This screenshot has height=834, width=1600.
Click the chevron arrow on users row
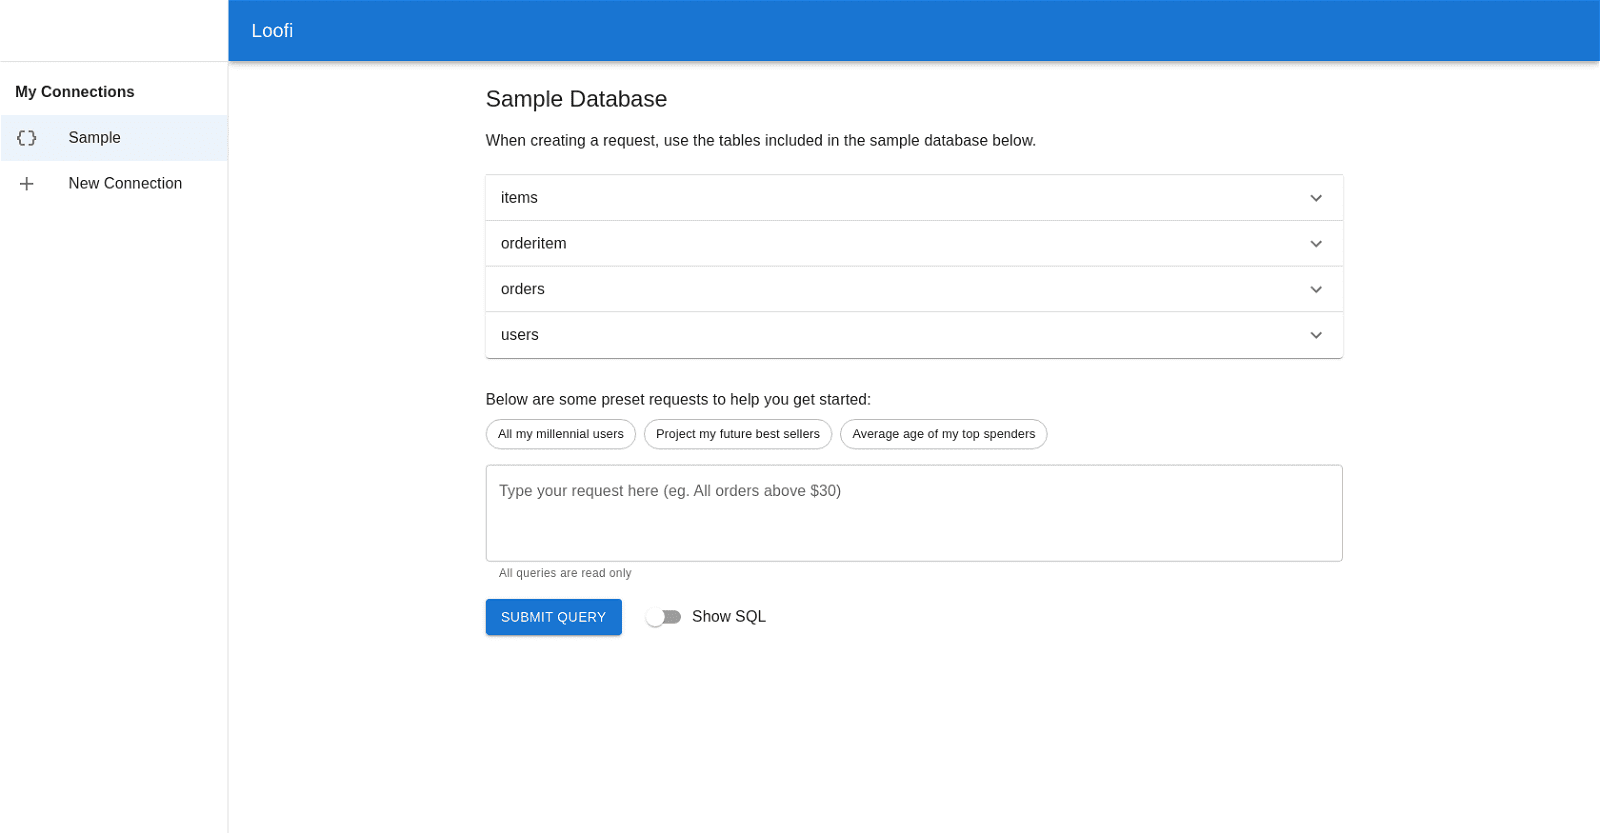click(x=1316, y=336)
